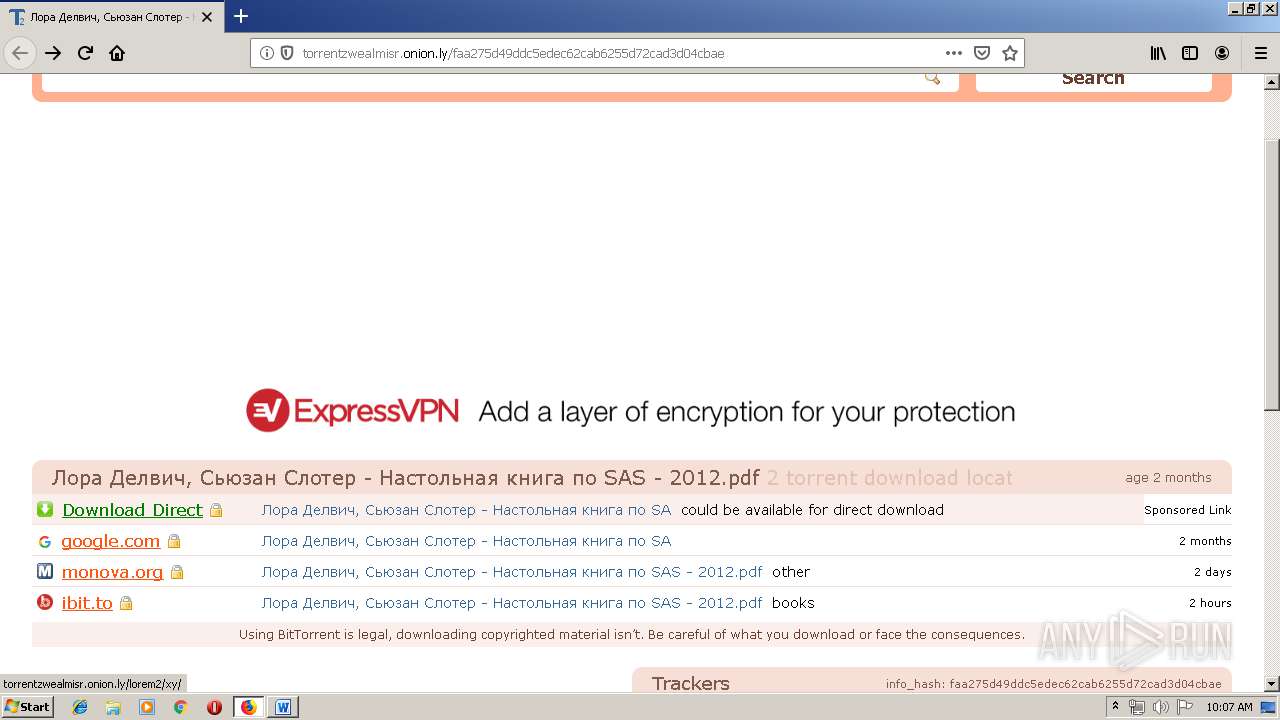Launch Internet Explorer from taskbar
Screen dimensions: 1280x720
coord(80,707)
